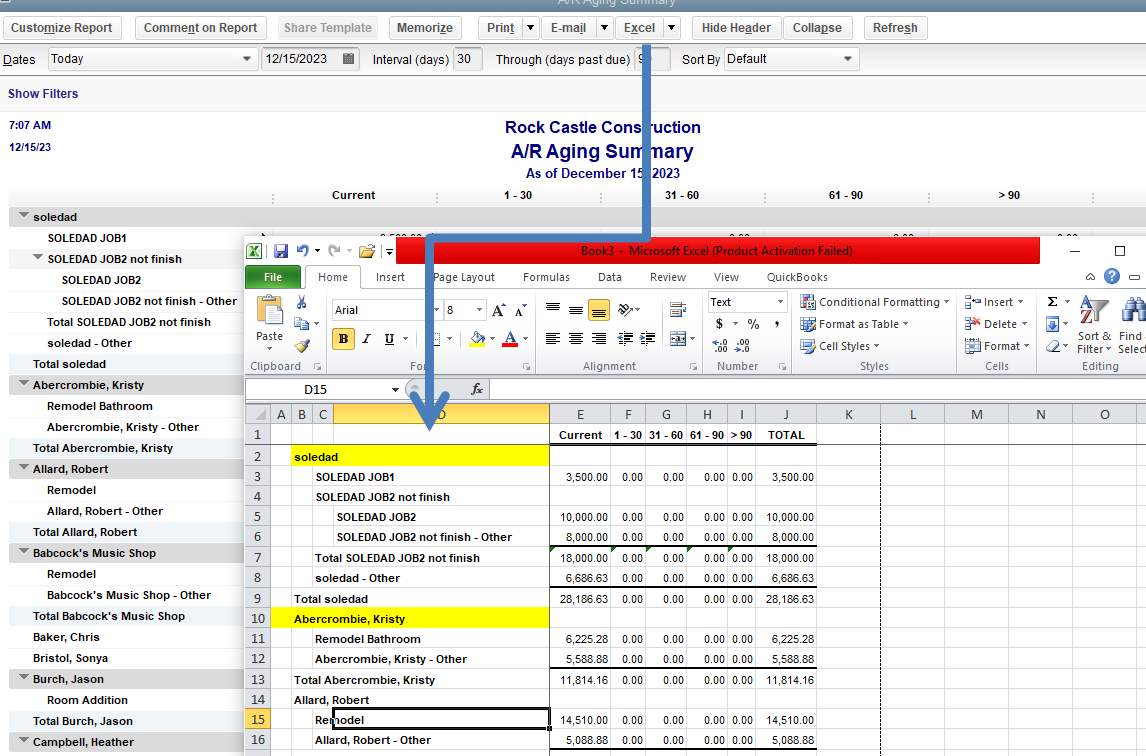Switch to the Formulas ribbon tab
This screenshot has width=1146, height=756.
tap(546, 277)
